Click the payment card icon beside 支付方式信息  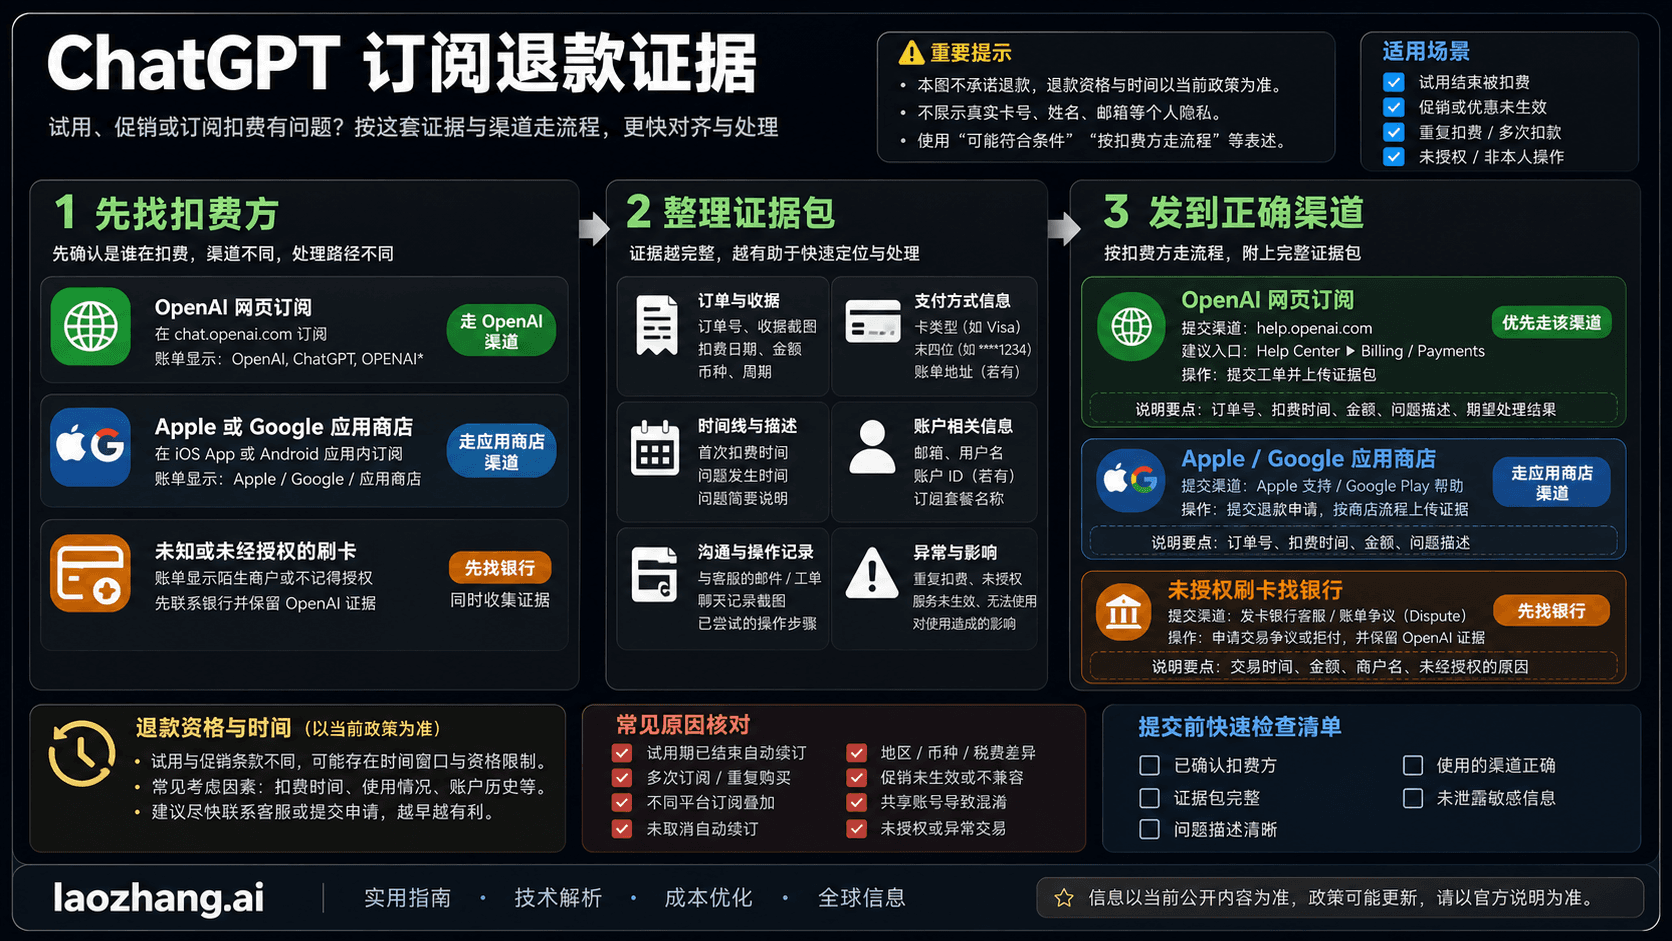[x=873, y=321]
